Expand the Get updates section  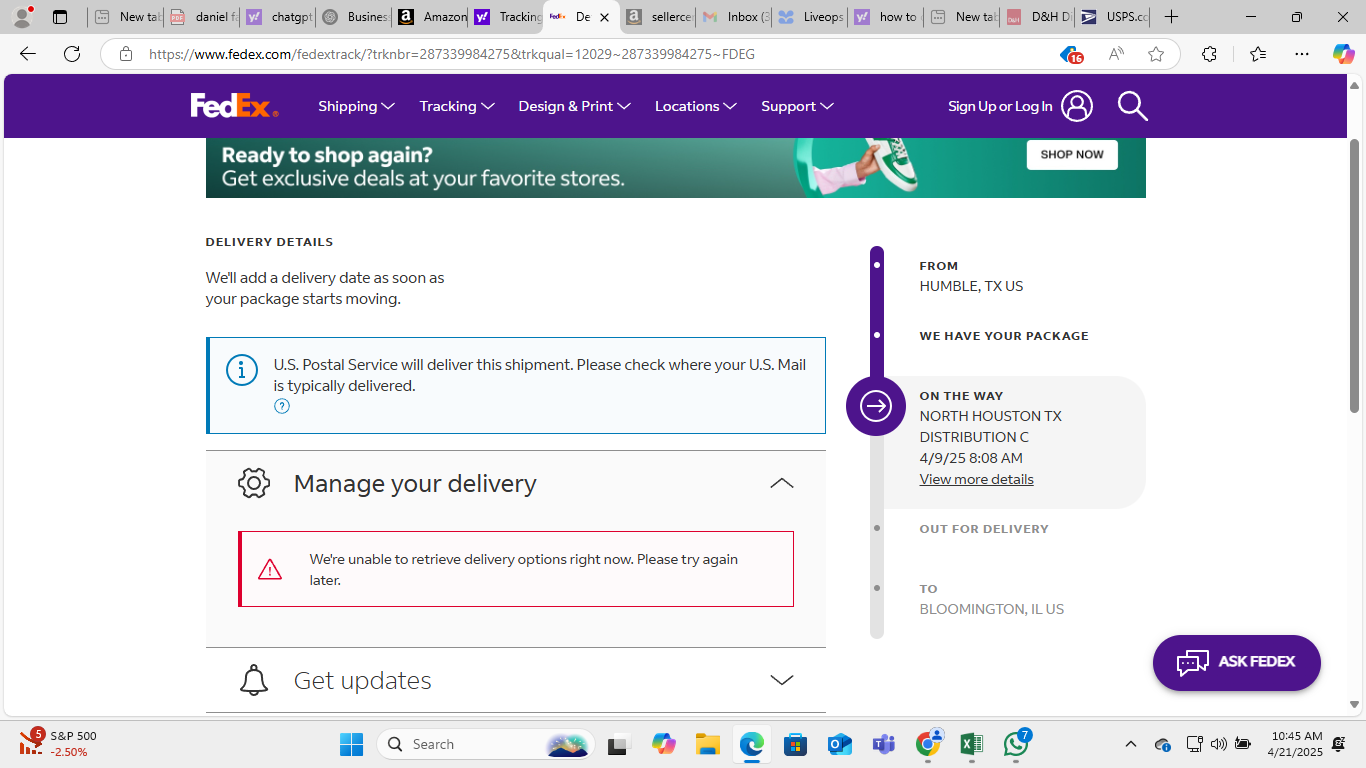[782, 680]
